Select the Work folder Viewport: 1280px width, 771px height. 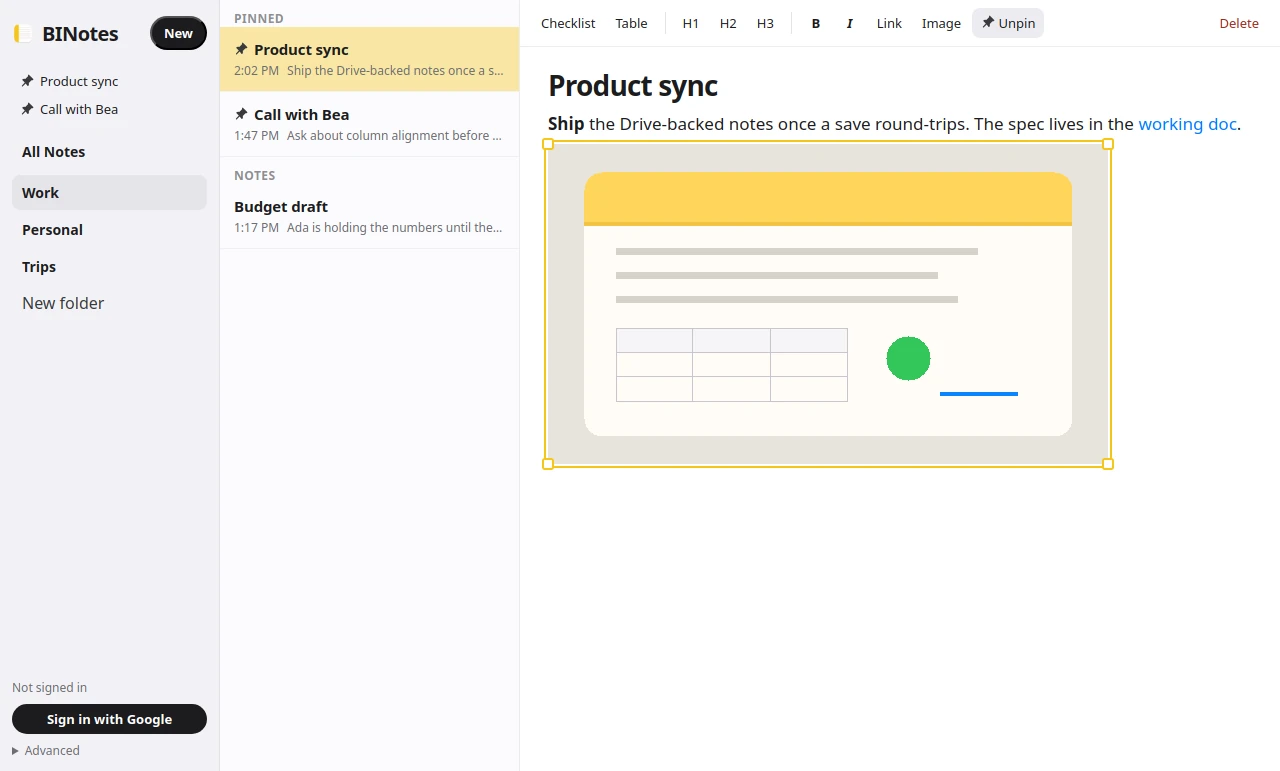(x=109, y=193)
